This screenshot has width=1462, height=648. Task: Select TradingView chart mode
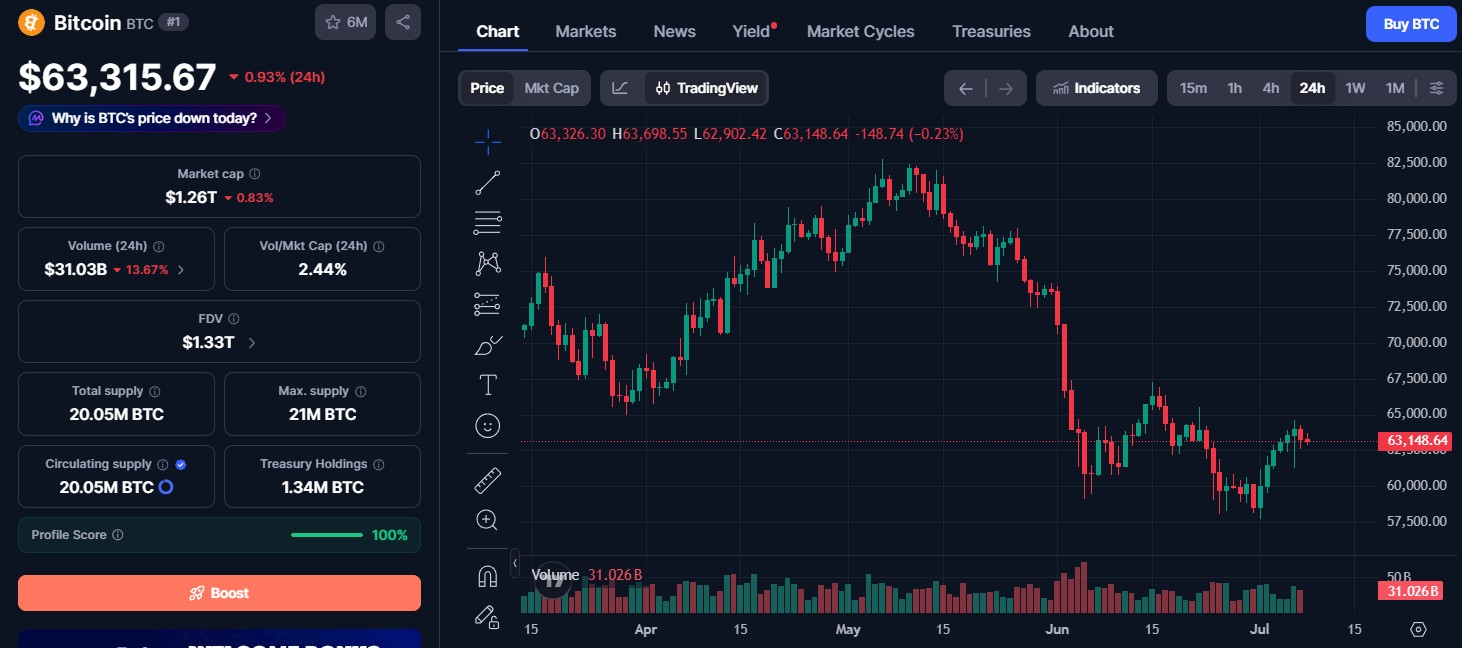706,88
